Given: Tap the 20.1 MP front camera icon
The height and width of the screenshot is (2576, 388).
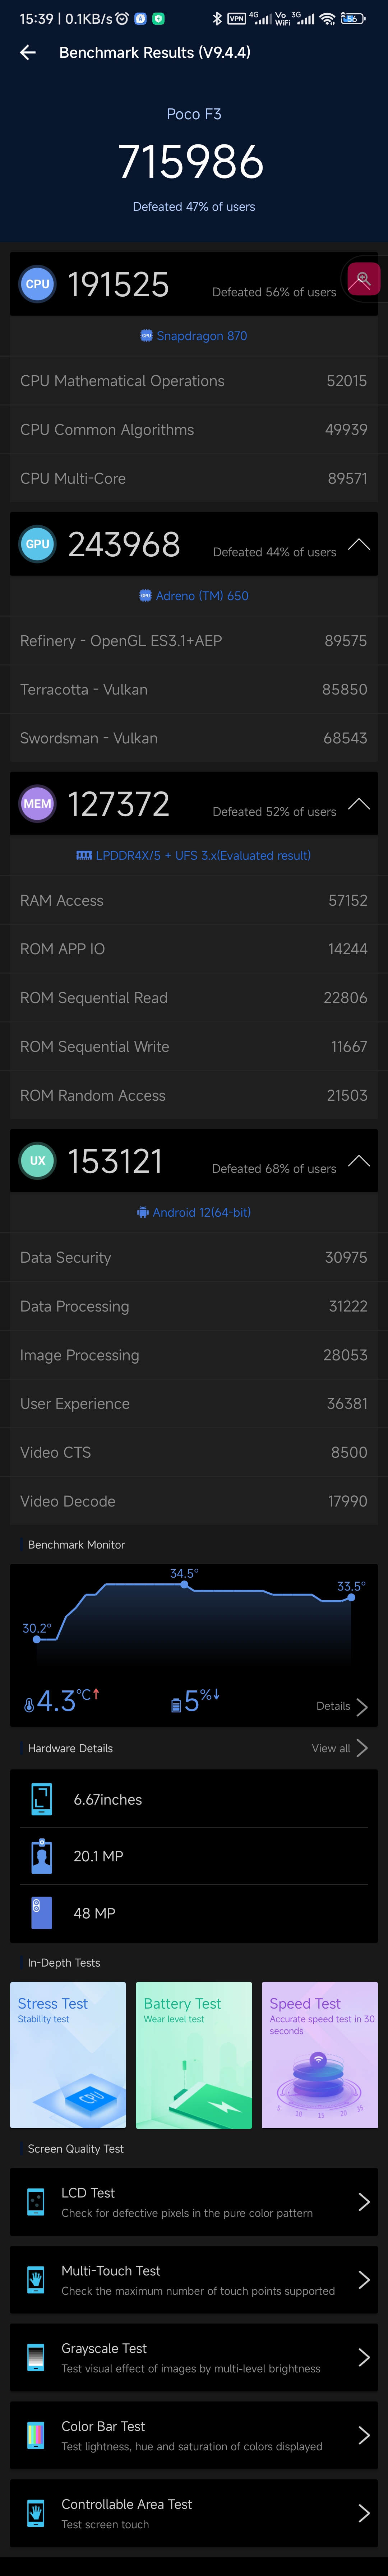Looking at the screenshot, I should [x=41, y=1856].
